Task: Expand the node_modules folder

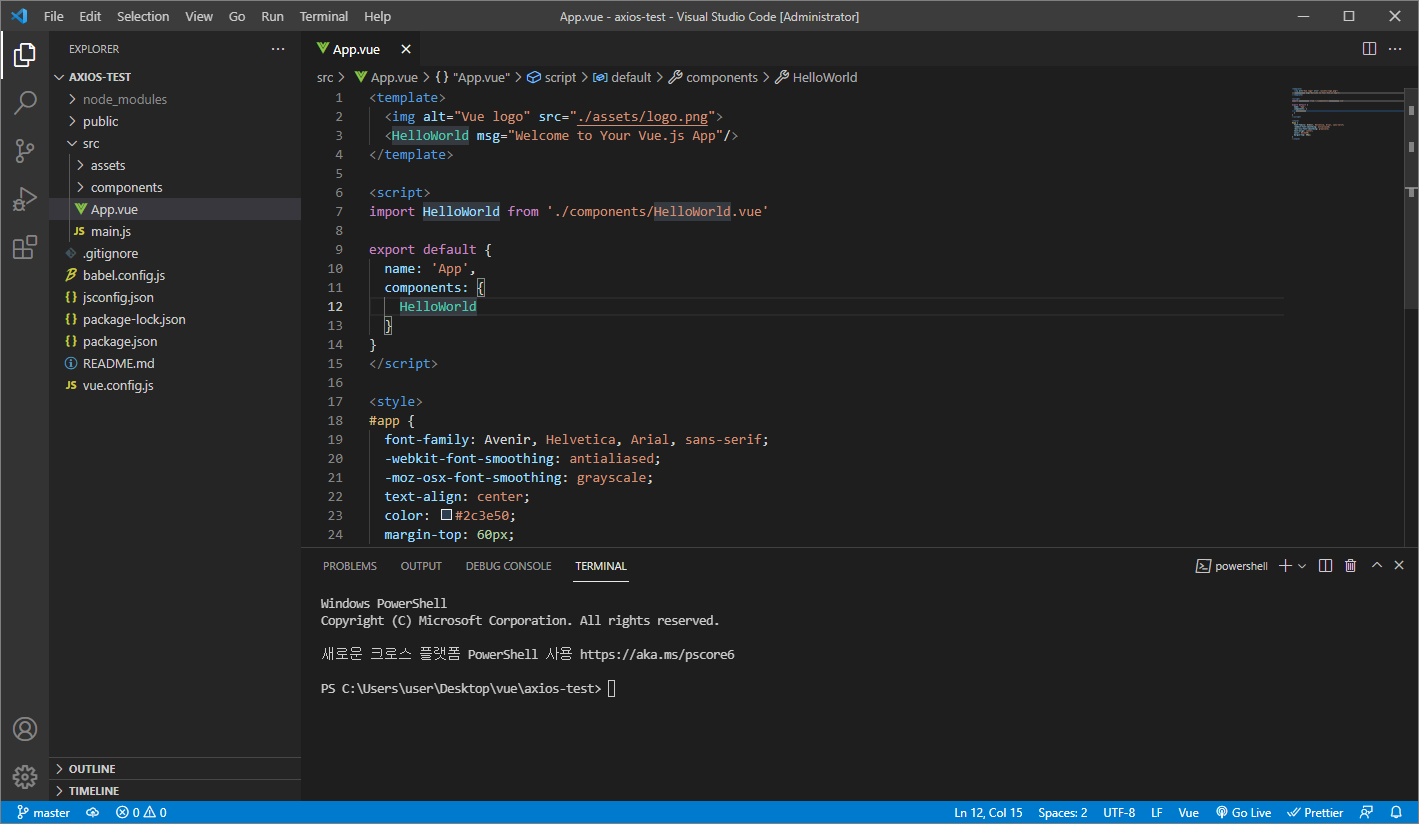Action: point(175,99)
